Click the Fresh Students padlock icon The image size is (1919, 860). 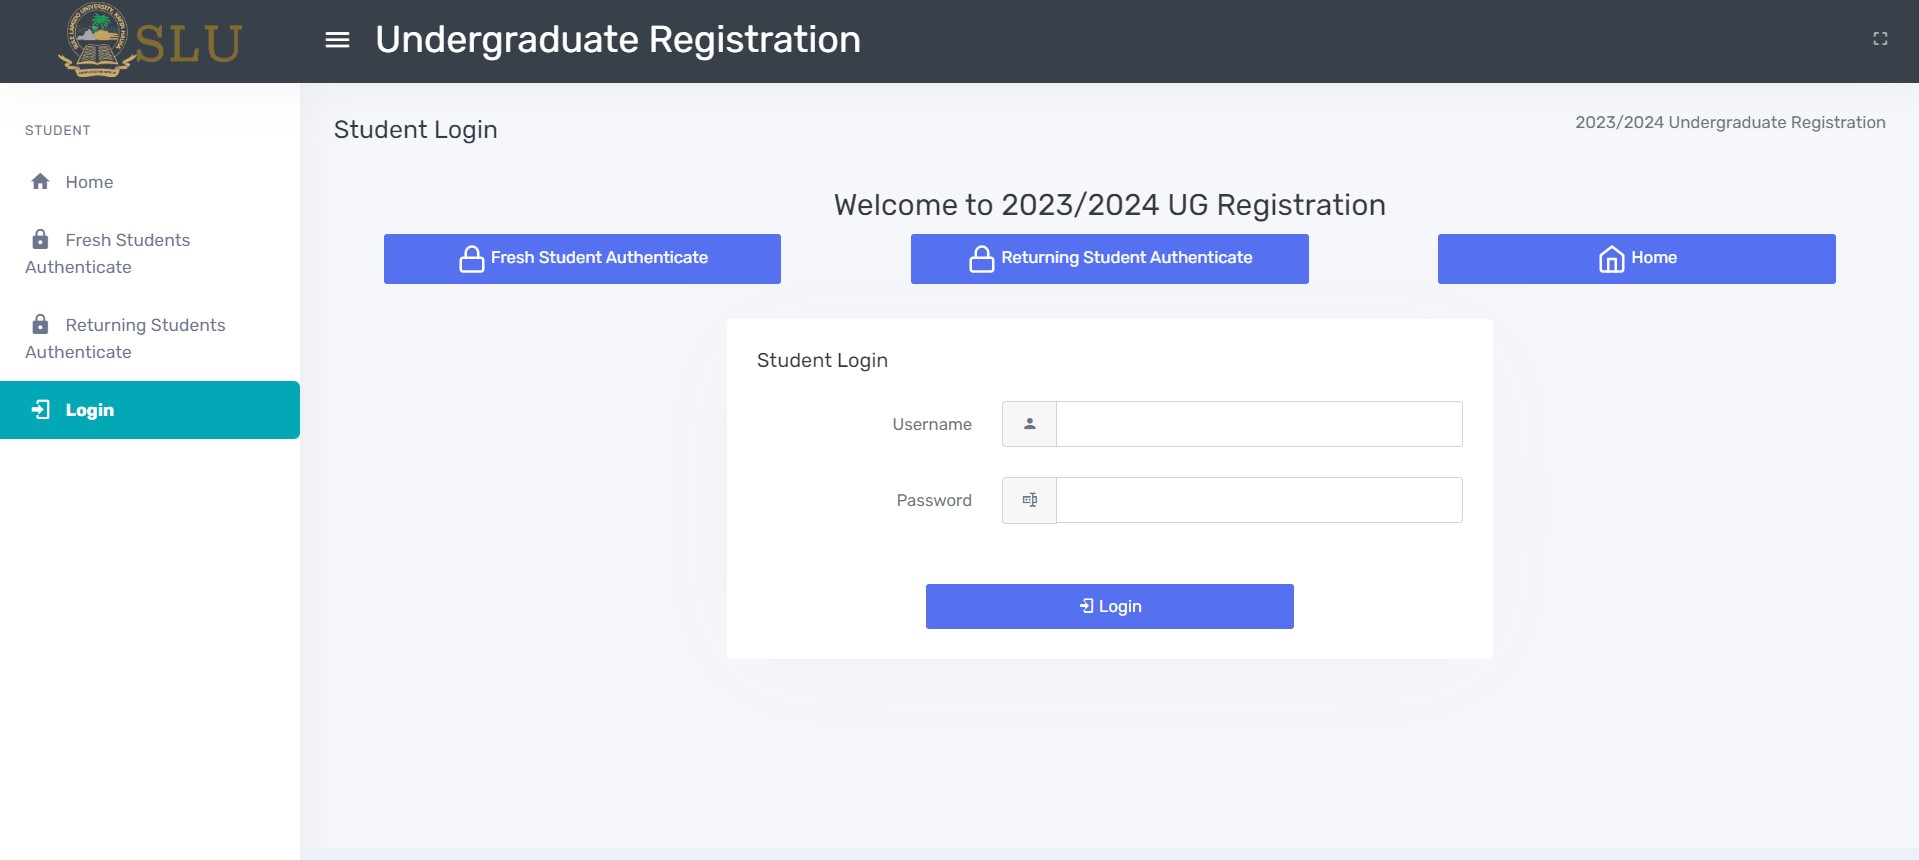pos(40,240)
